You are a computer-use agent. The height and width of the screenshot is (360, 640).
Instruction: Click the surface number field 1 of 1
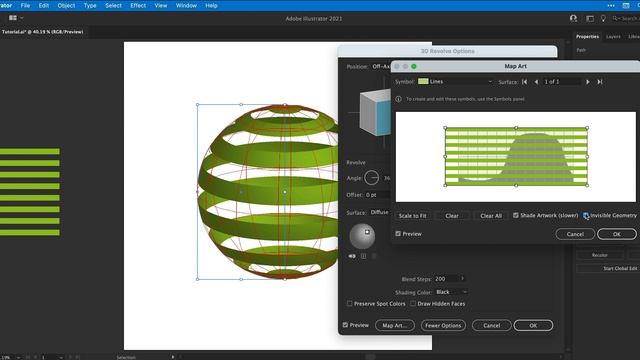pos(562,82)
